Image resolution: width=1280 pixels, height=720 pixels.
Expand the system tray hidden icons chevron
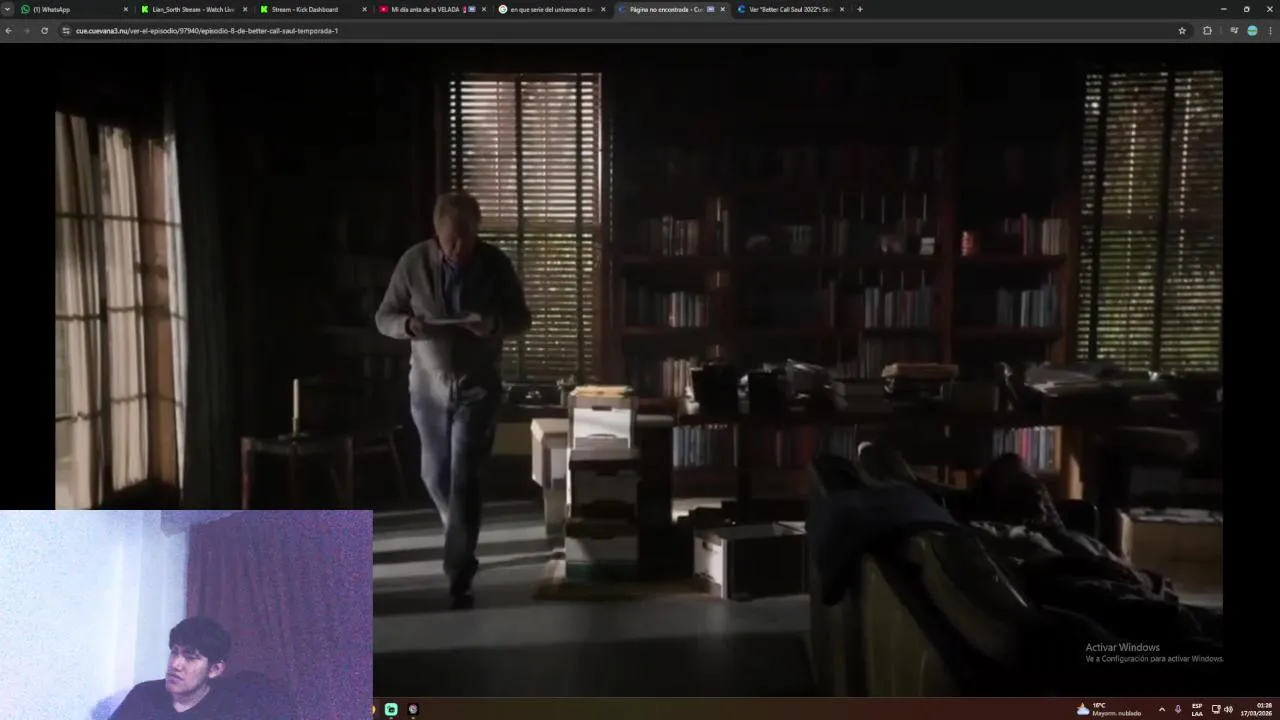(x=1161, y=709)
